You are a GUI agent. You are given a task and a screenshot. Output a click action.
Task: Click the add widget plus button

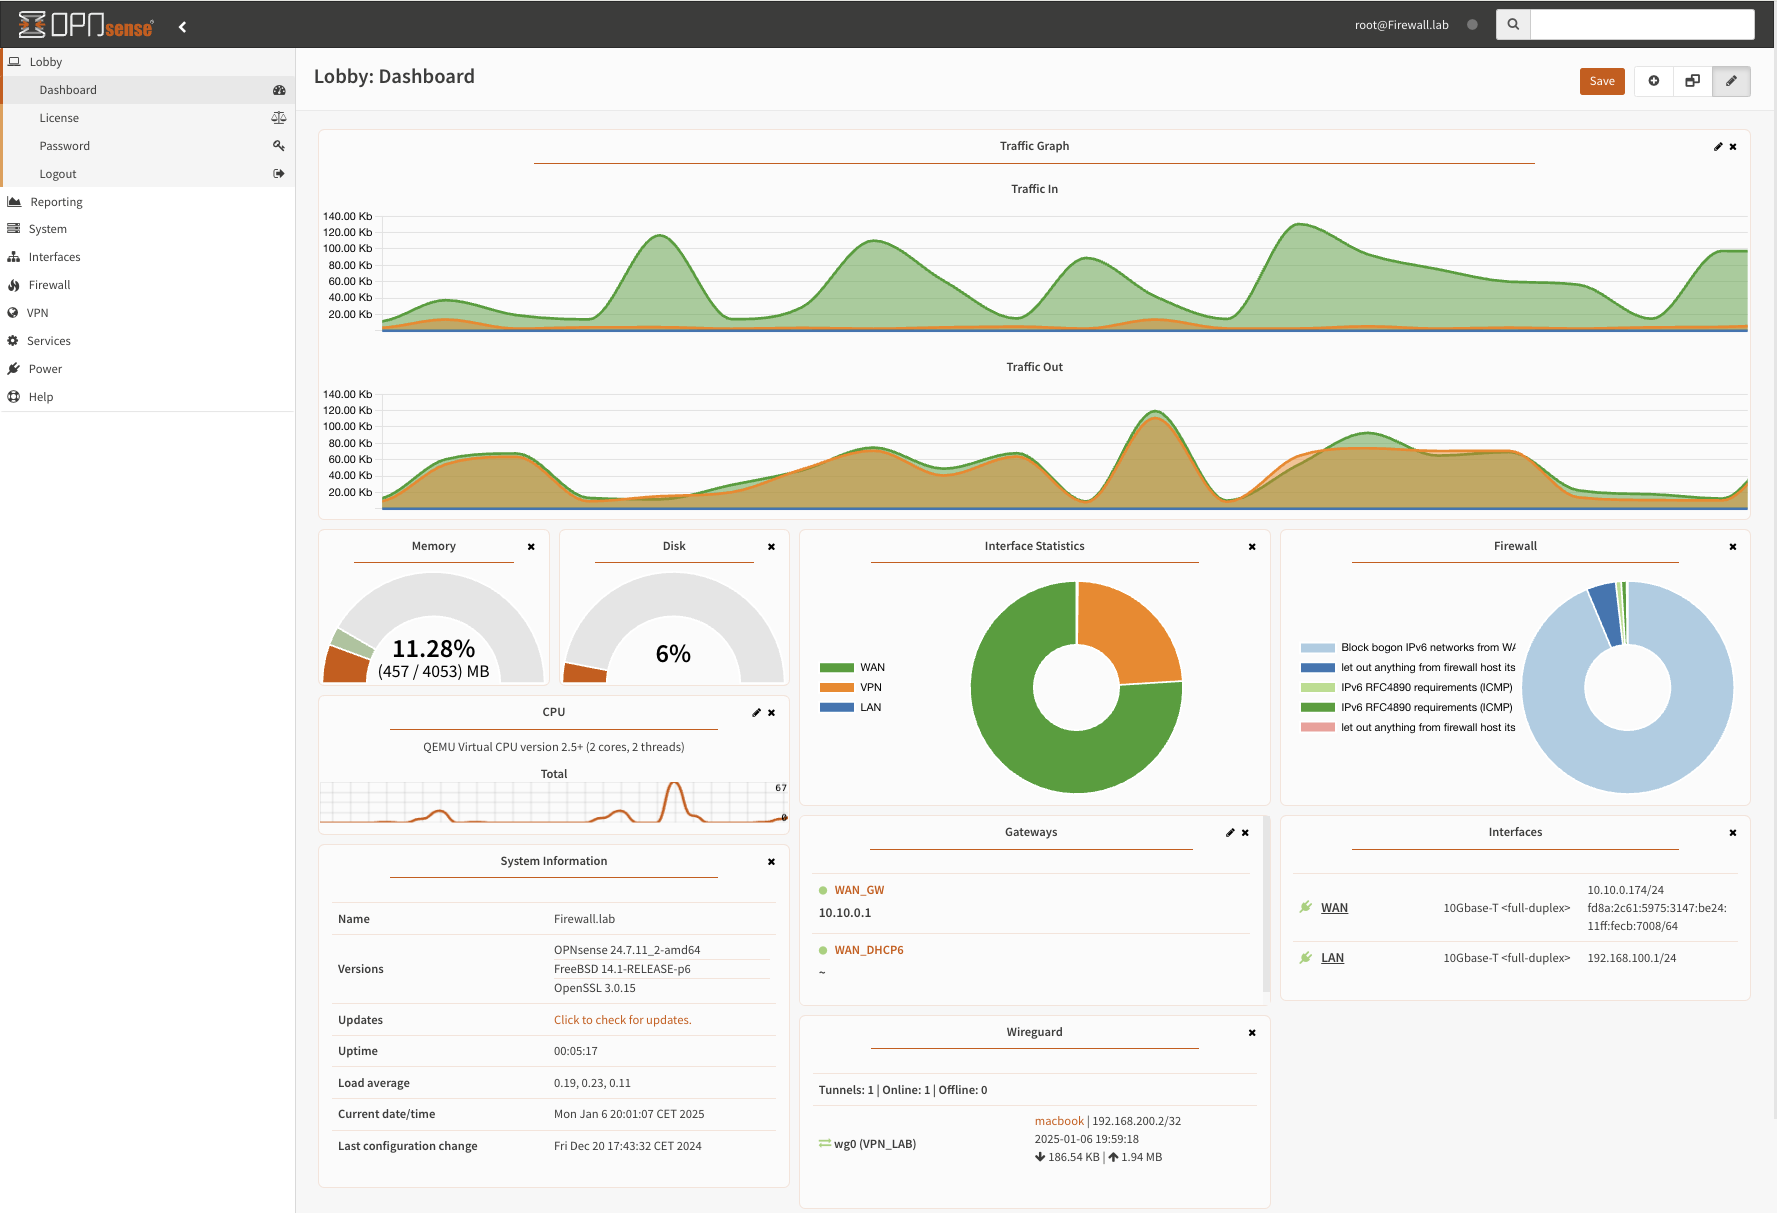[1654, 81]
